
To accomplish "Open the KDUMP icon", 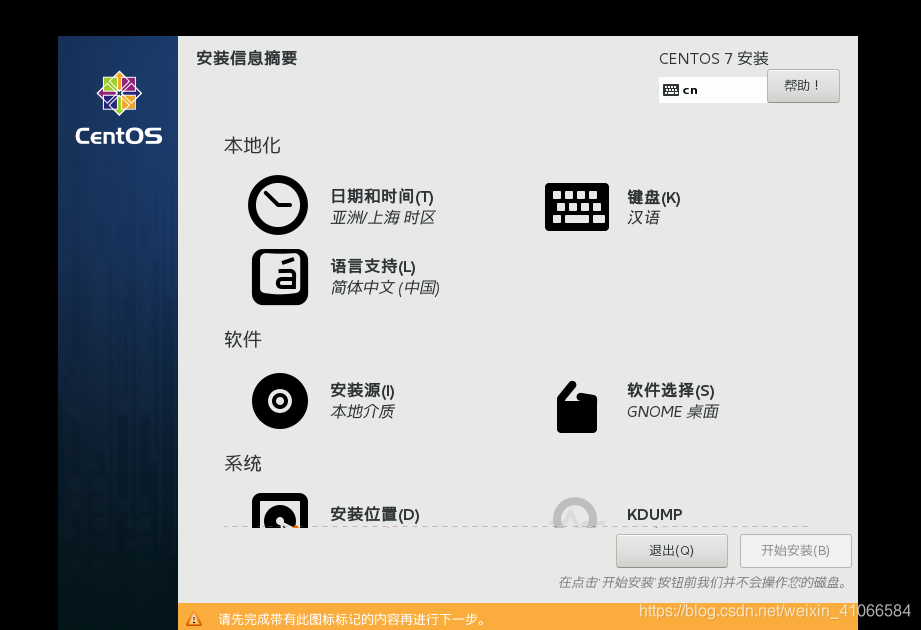I will pyautogui.click(x=575, y=513).
